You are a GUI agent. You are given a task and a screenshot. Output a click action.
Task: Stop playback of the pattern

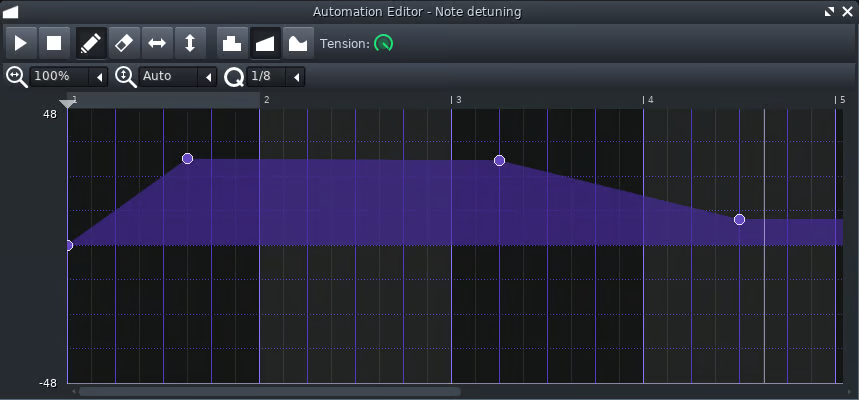click(54, 44)
